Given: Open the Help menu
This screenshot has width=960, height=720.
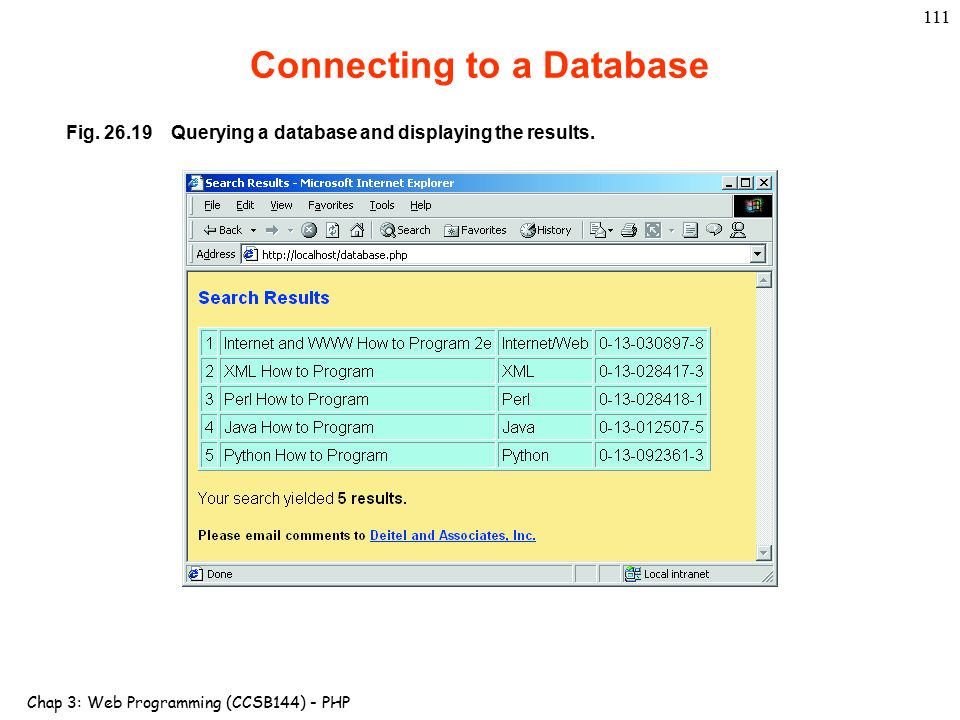Looking at the screenshot, I should point(421,205).
